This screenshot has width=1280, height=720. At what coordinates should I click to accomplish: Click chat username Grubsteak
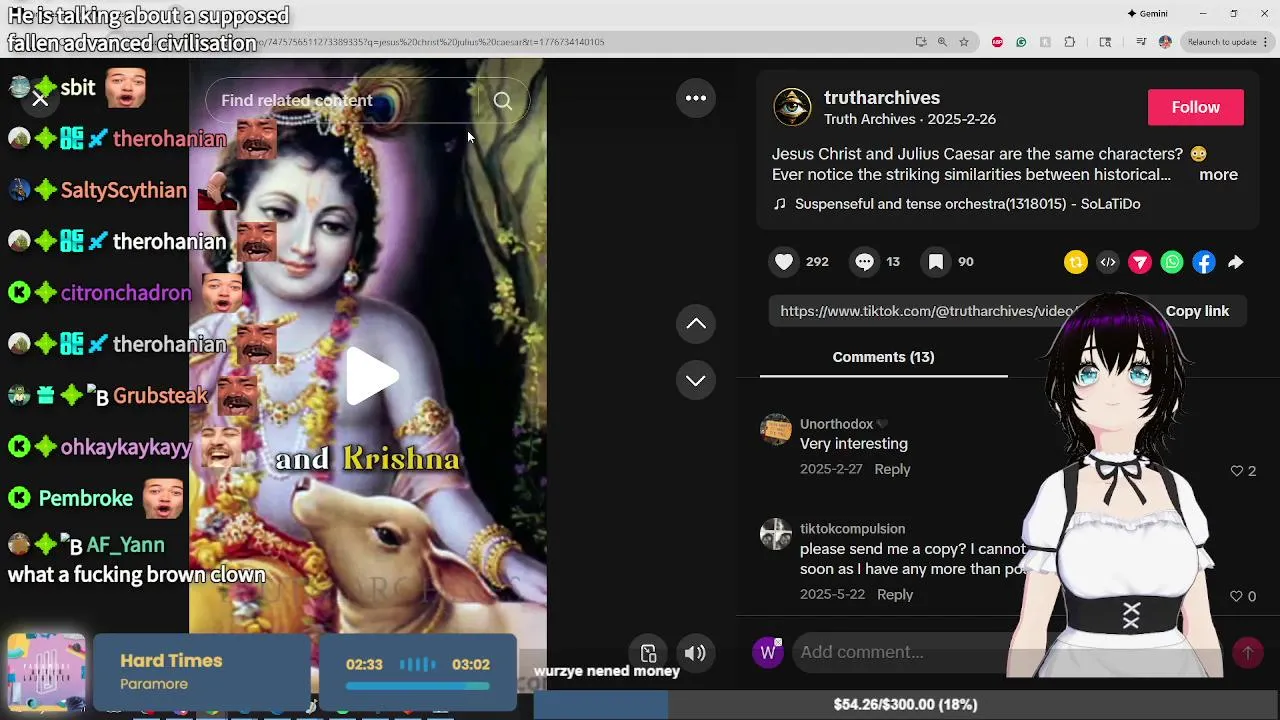coord(160,395)
